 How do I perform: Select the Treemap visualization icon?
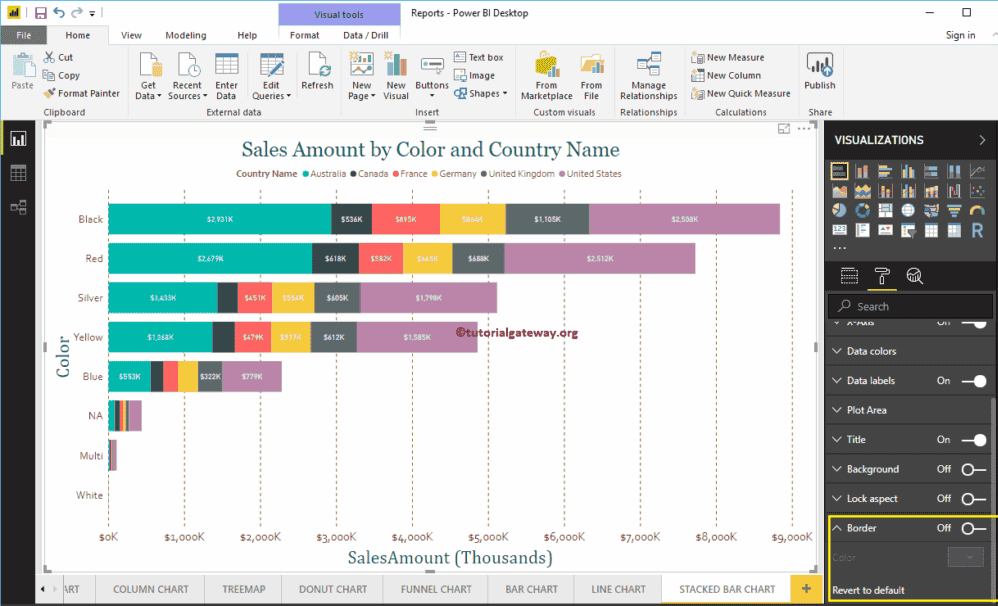pos(885,210)
